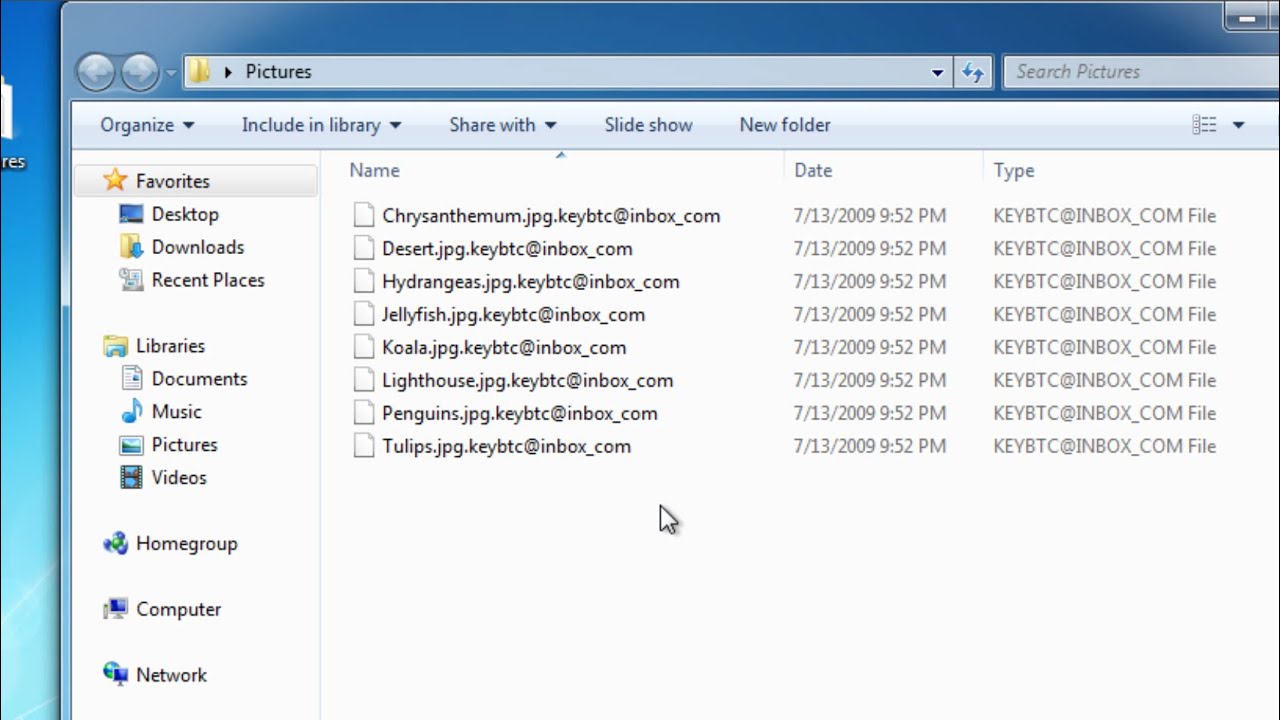This screenshot has width=1280, height=720.
Task: Open the Include in library menu
Action: pyautogui.click(x=321, y=125)
